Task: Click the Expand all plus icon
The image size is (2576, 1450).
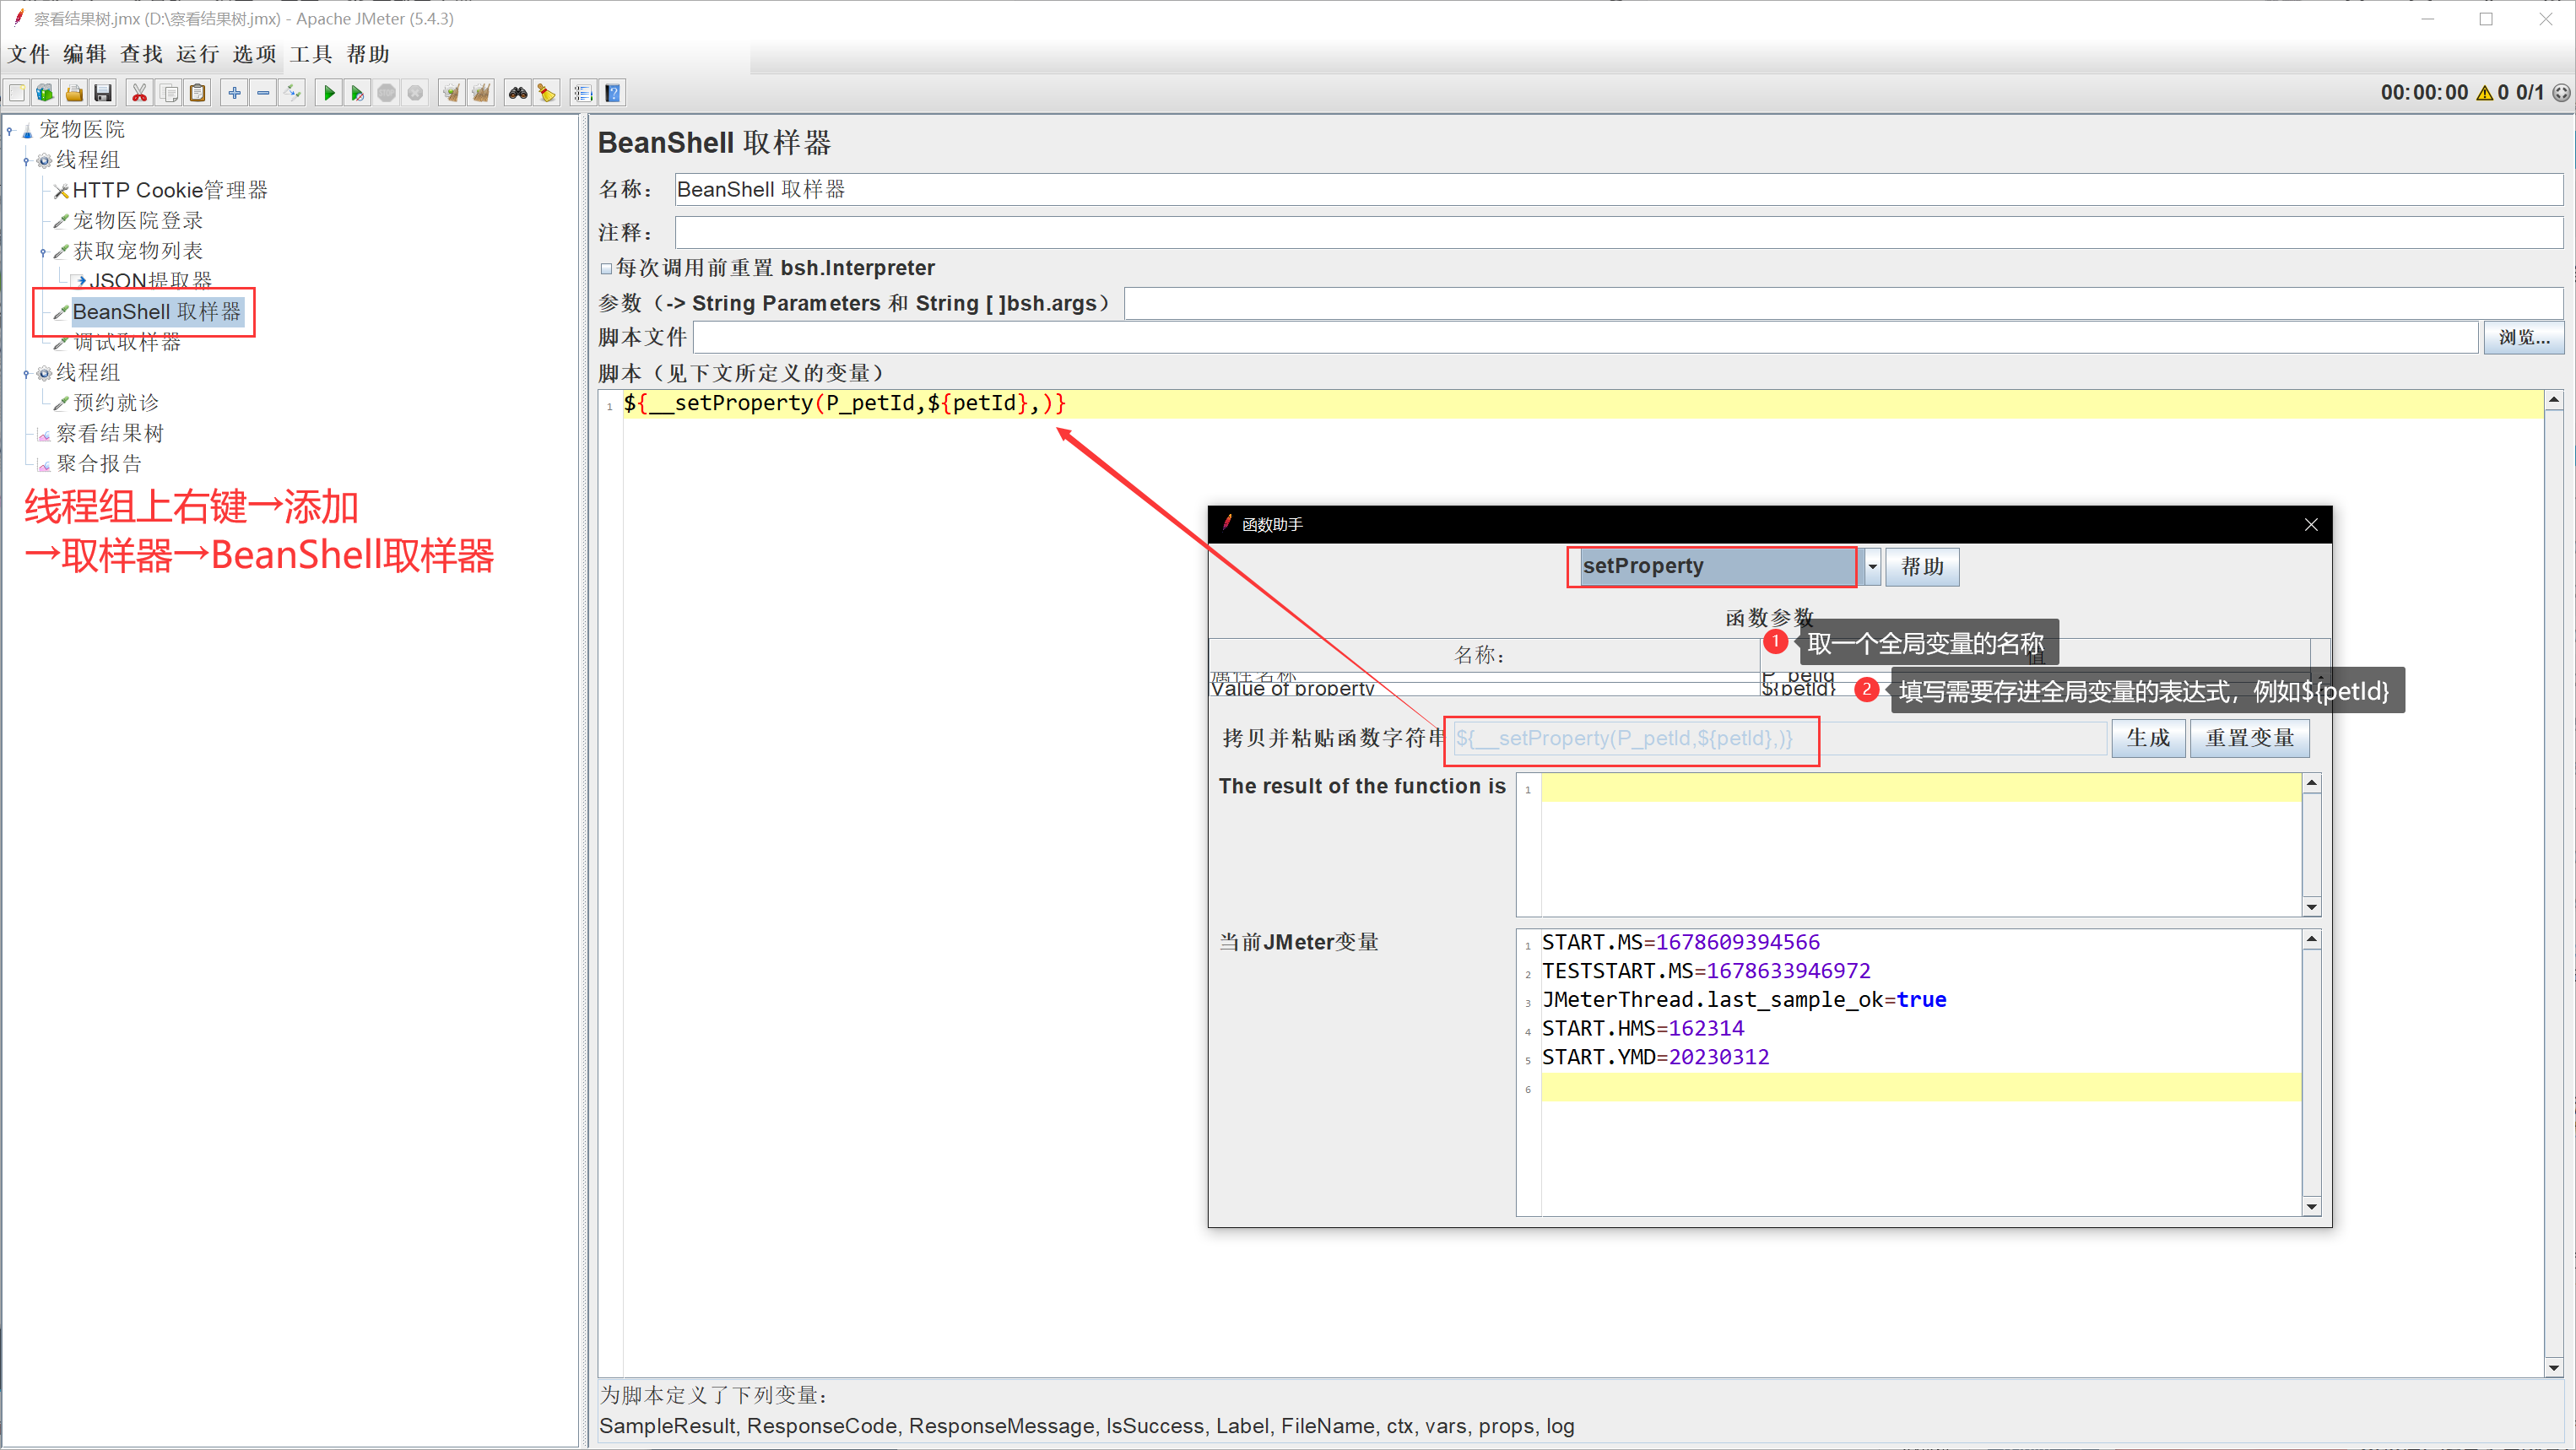Action: (234, 93)
